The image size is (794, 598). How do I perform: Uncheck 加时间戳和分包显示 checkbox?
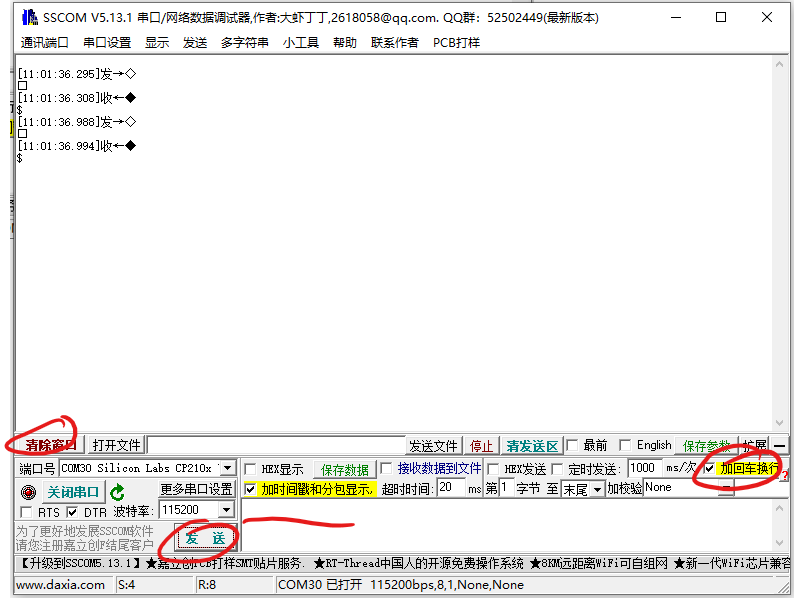coord(250,490)
